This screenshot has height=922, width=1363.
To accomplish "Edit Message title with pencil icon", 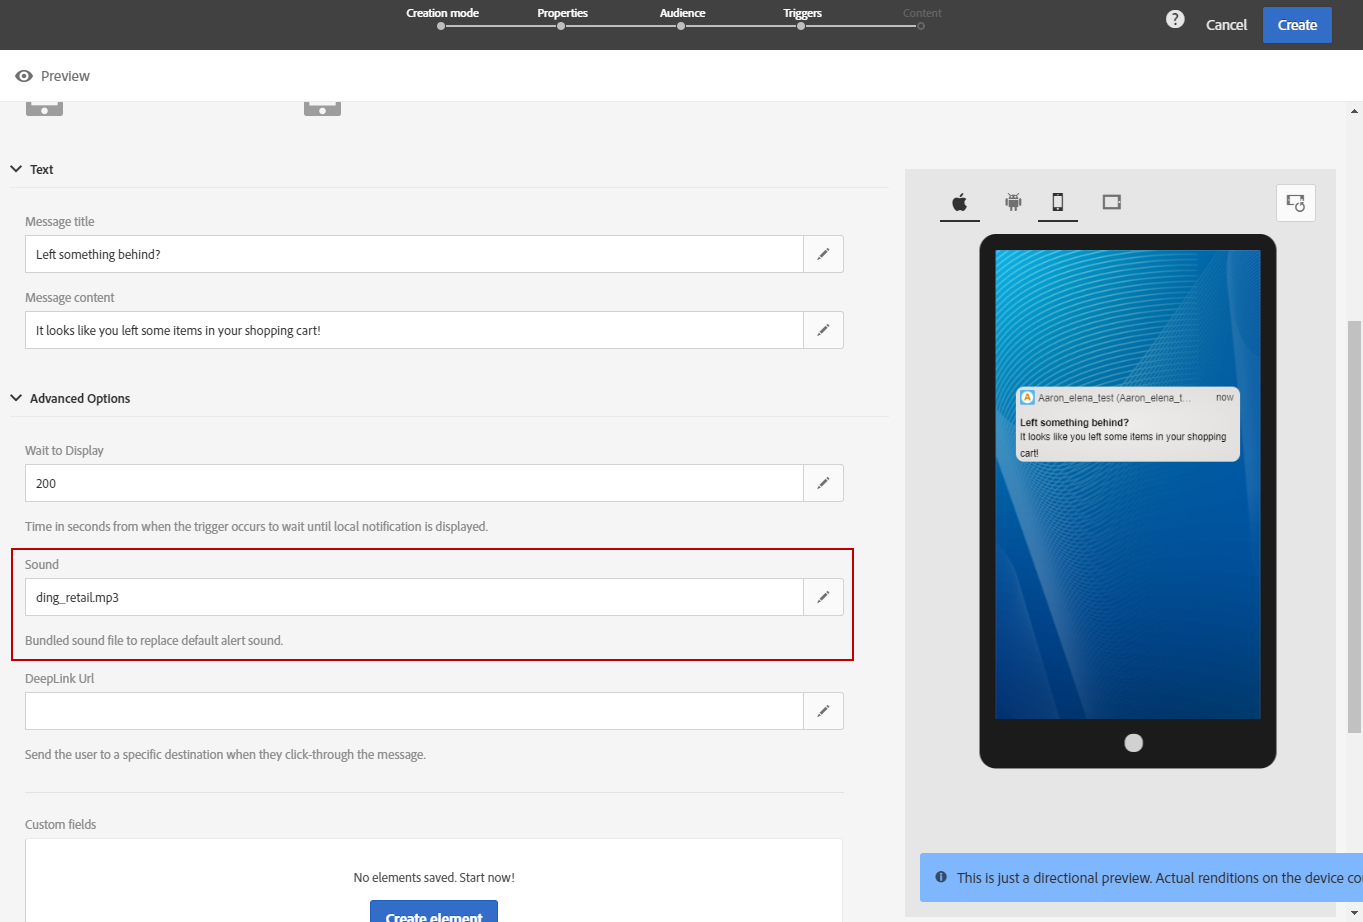I will coord(823,254).
